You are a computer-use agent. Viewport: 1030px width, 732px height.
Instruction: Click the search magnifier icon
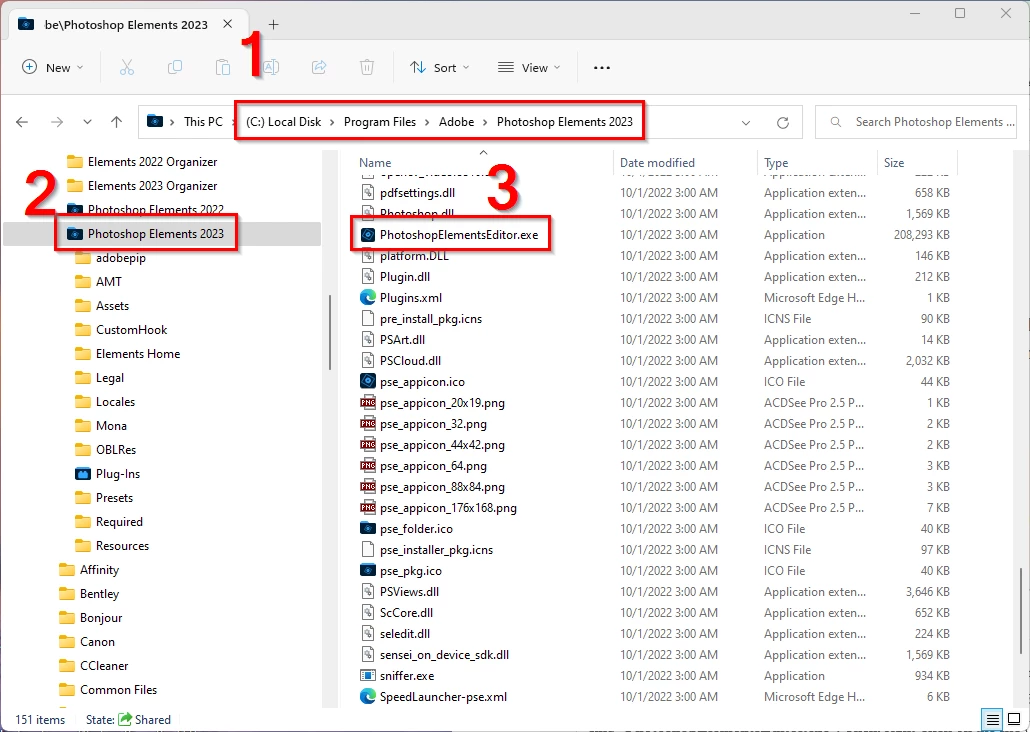(836, 122)
